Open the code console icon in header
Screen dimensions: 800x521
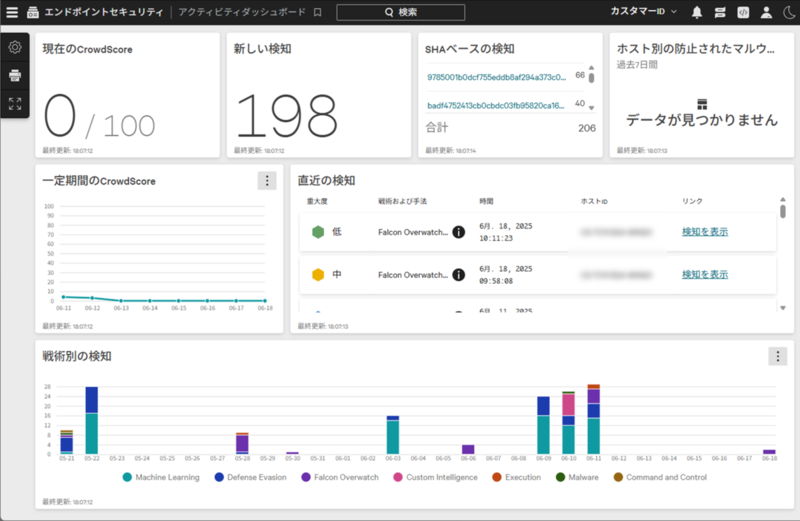click(x=743, y=12)
